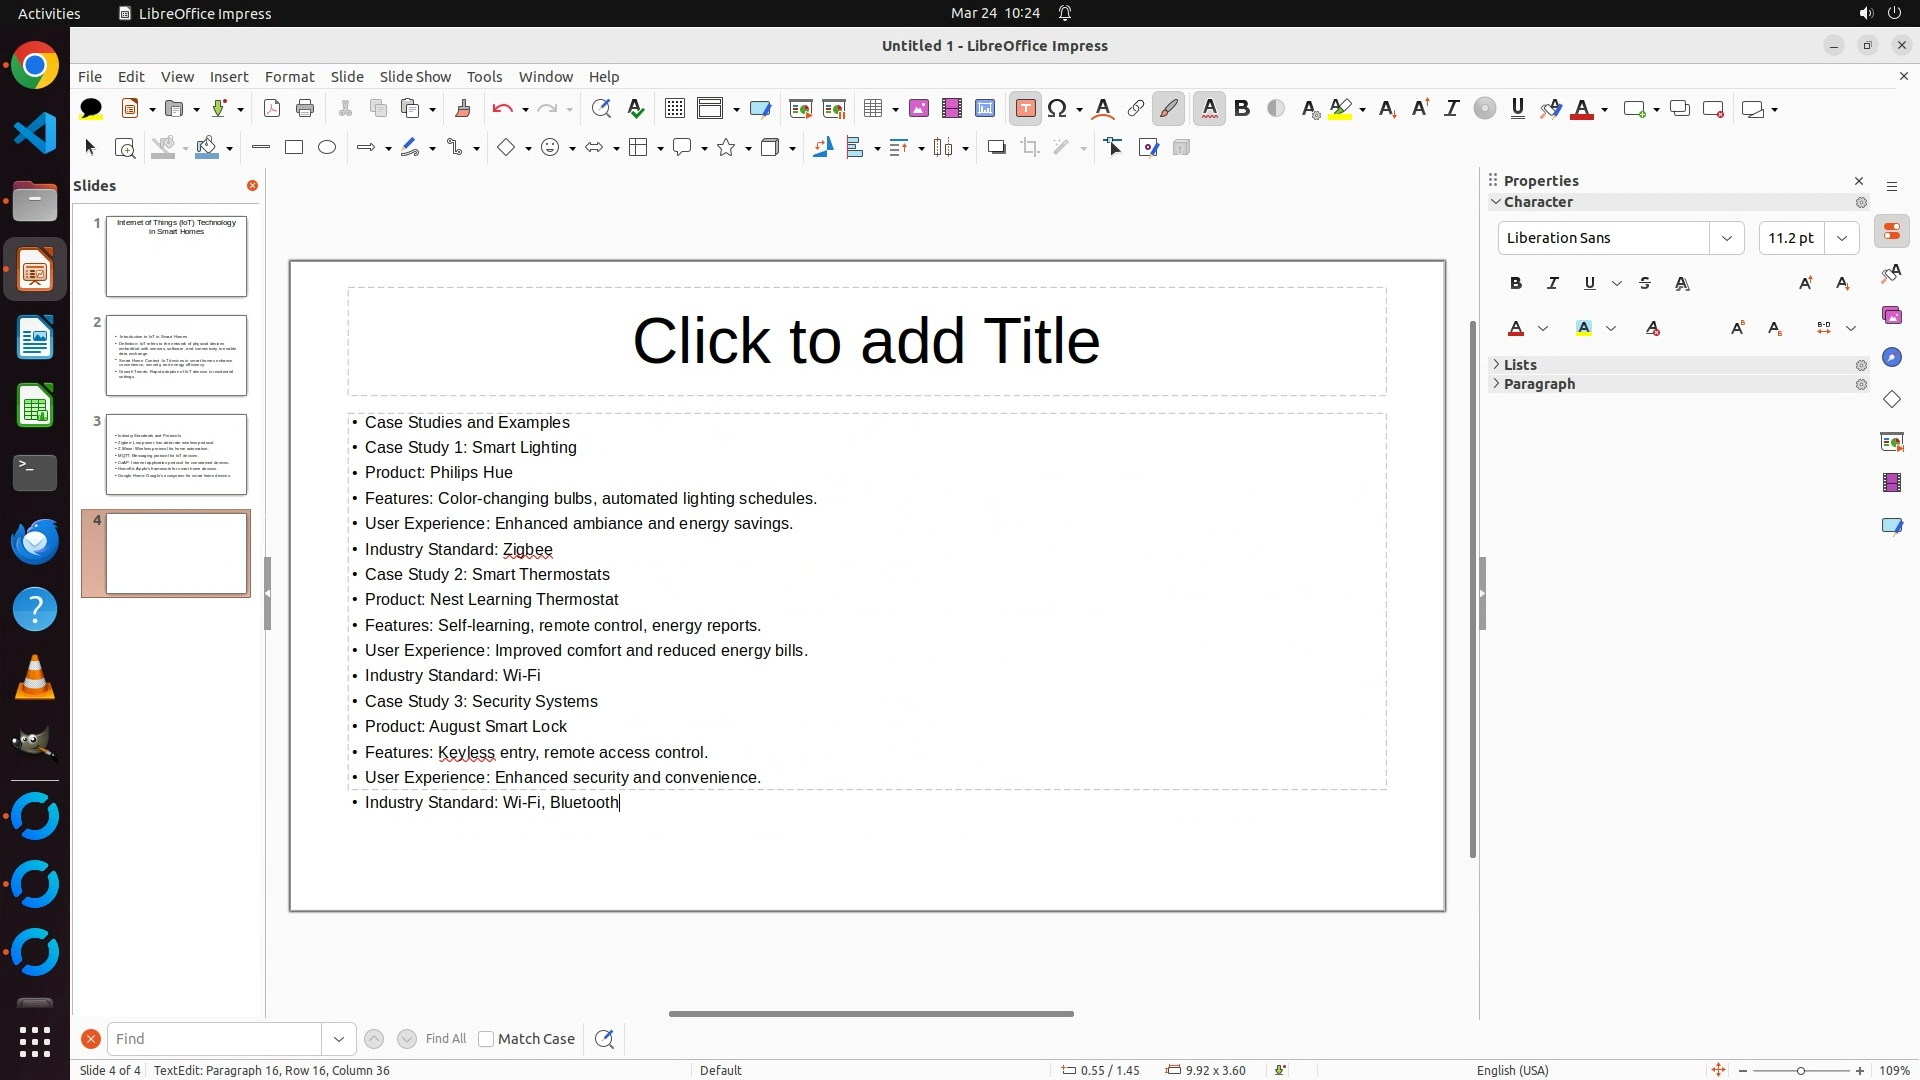Select slide 2 thumbnail
The image size is (1920, 1080).
pyautogui.click(x=176, y=355)
